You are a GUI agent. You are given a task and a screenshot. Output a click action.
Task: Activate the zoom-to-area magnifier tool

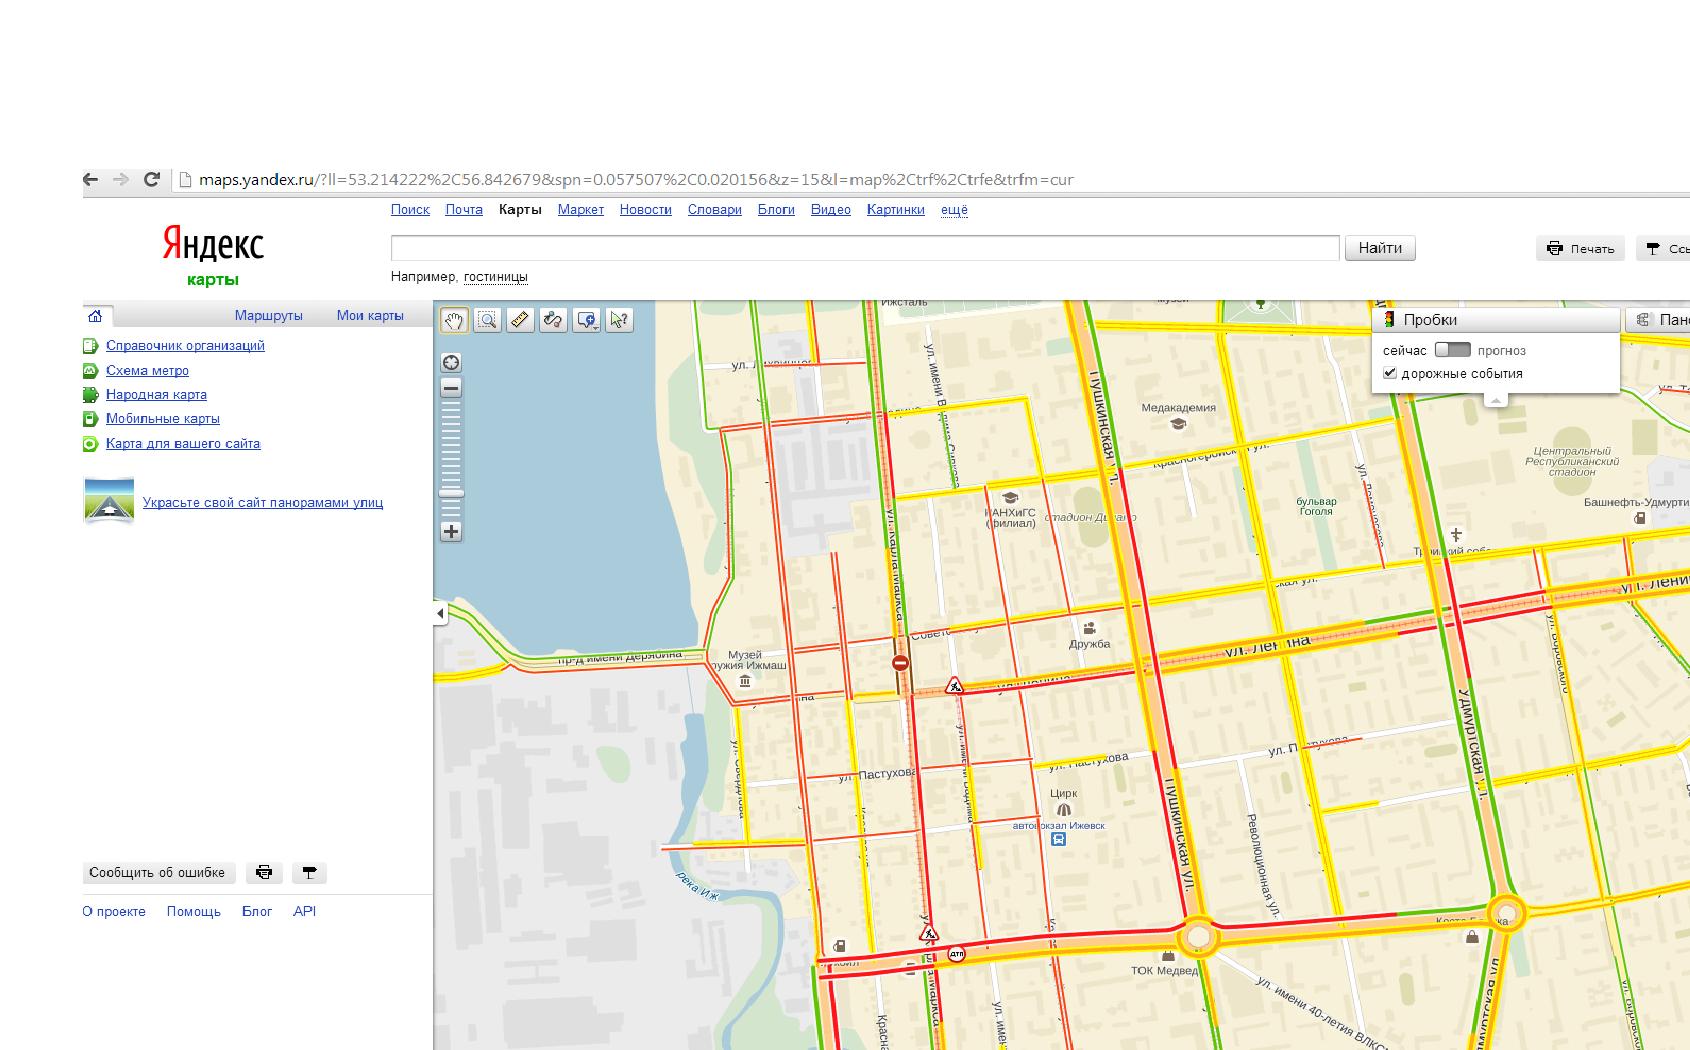pos(487,320)
